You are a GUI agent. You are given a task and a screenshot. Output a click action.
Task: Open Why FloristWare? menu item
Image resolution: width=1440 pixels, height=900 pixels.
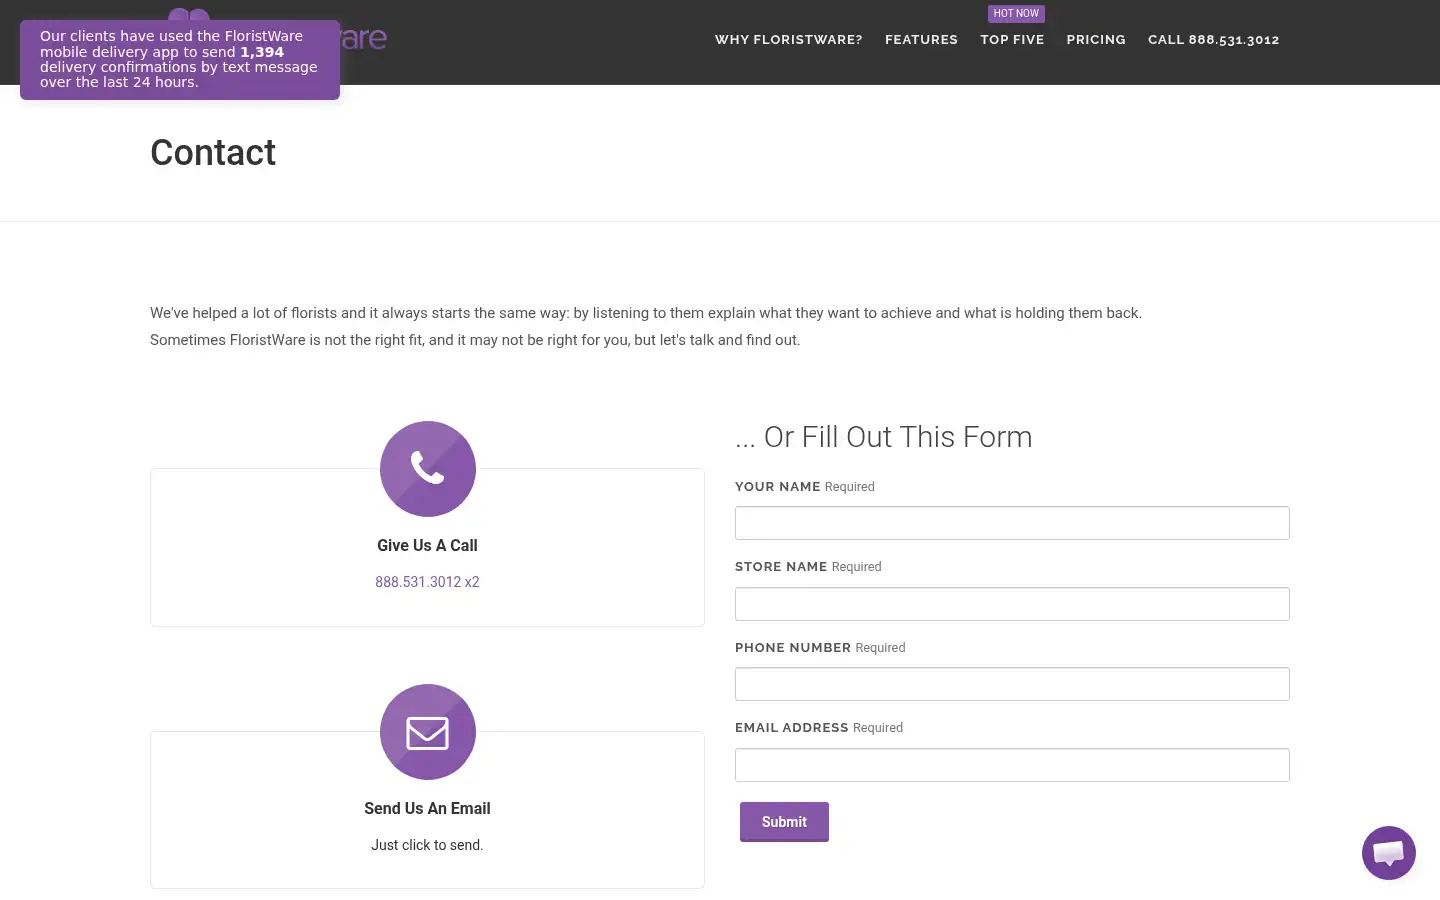788,40
